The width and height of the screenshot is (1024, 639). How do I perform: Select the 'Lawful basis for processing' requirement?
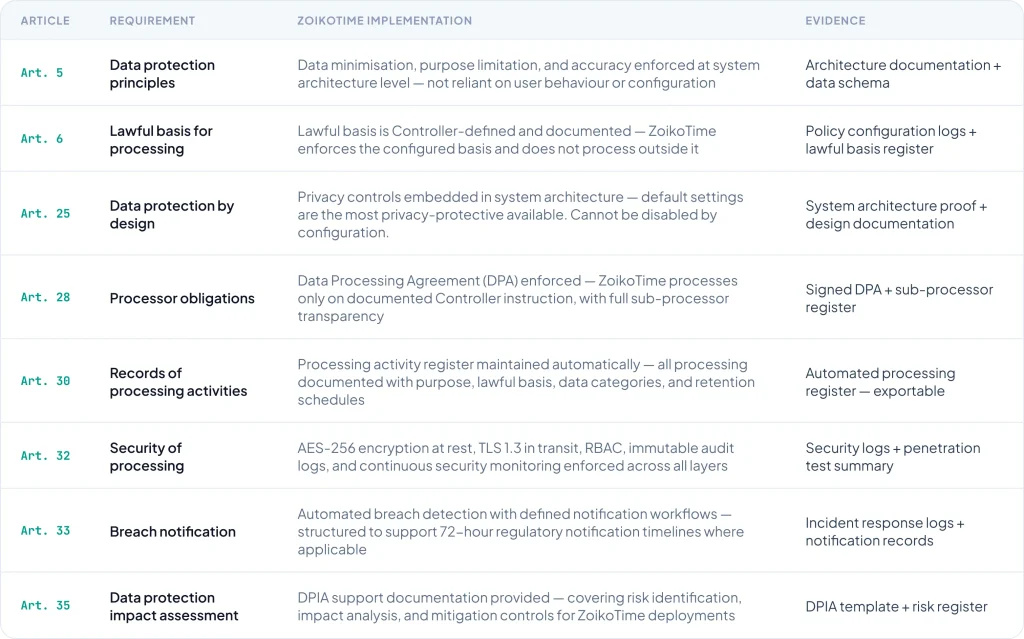[161, 140]
